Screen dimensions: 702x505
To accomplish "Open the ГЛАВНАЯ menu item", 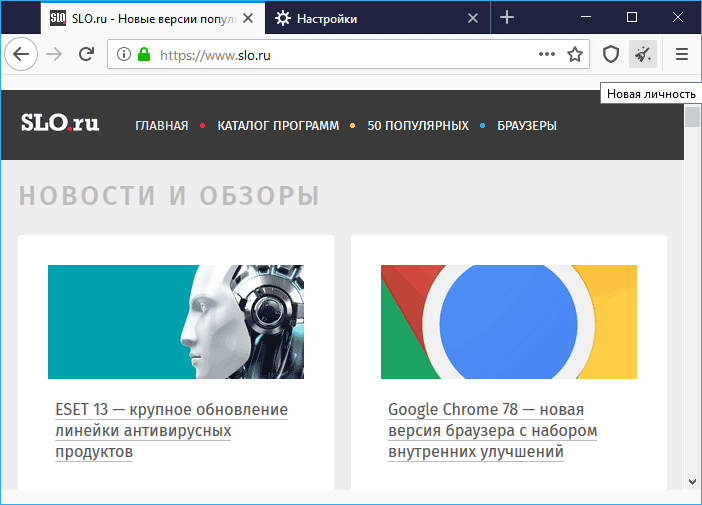I will click(162, 126).
